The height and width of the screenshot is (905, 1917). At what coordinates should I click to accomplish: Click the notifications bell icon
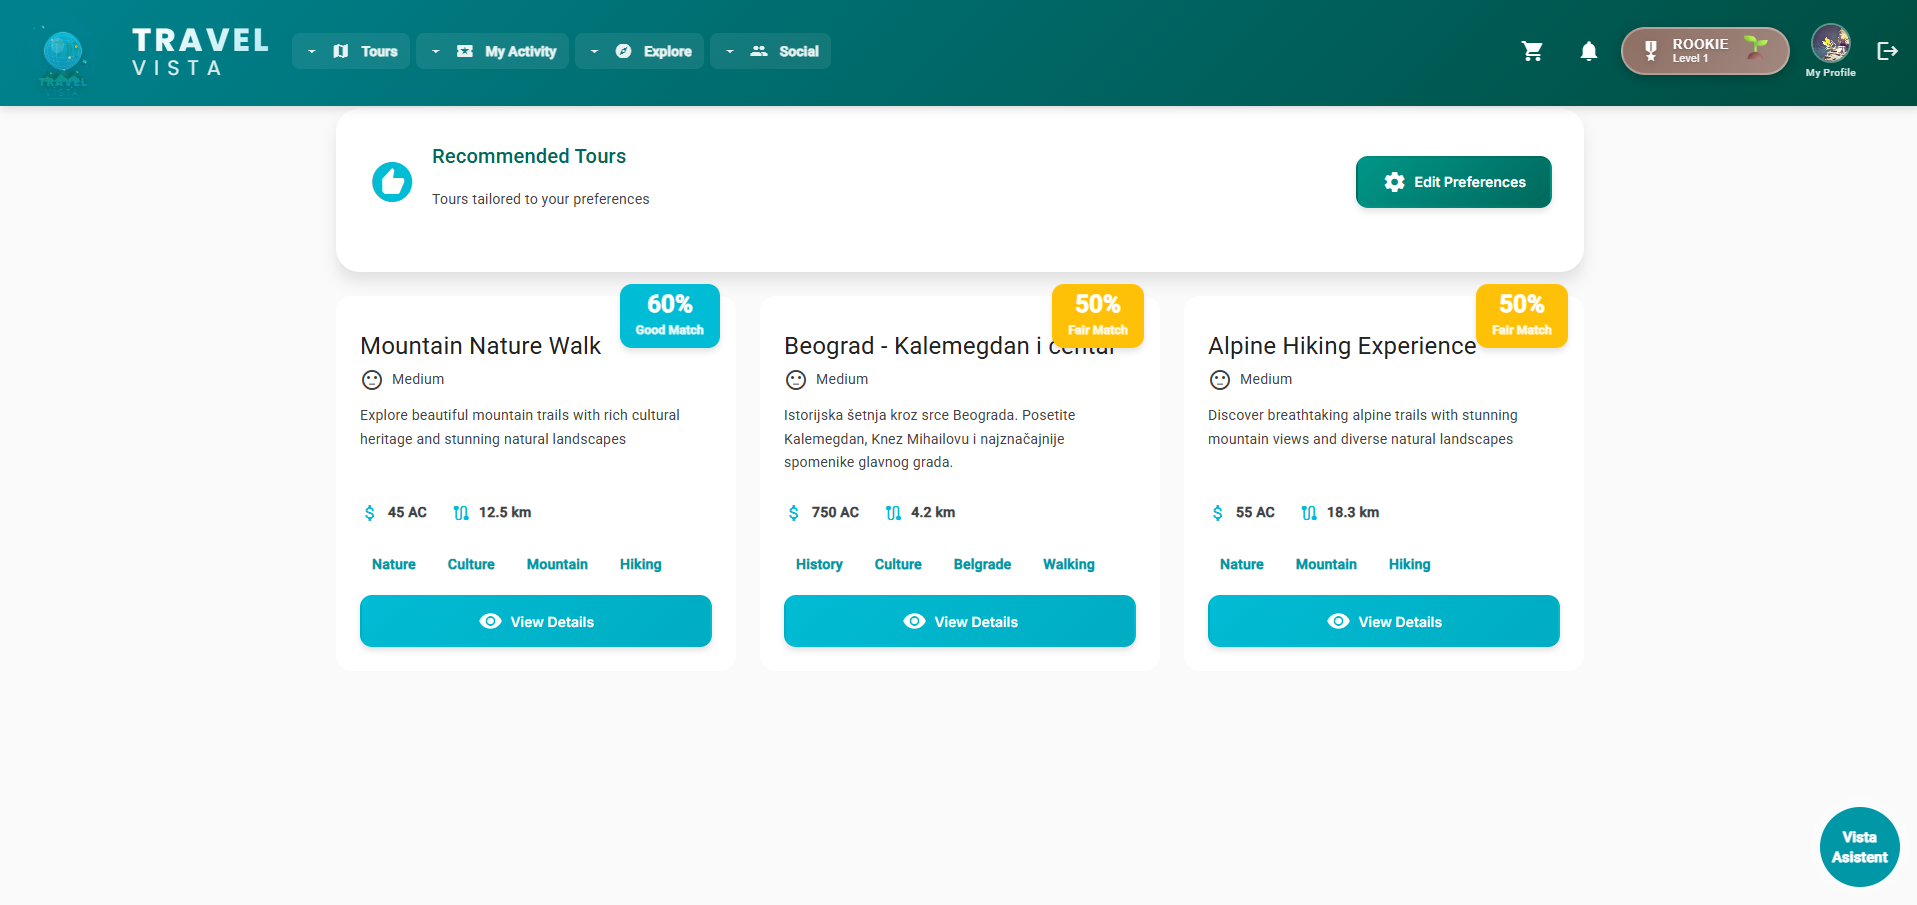1588,51
